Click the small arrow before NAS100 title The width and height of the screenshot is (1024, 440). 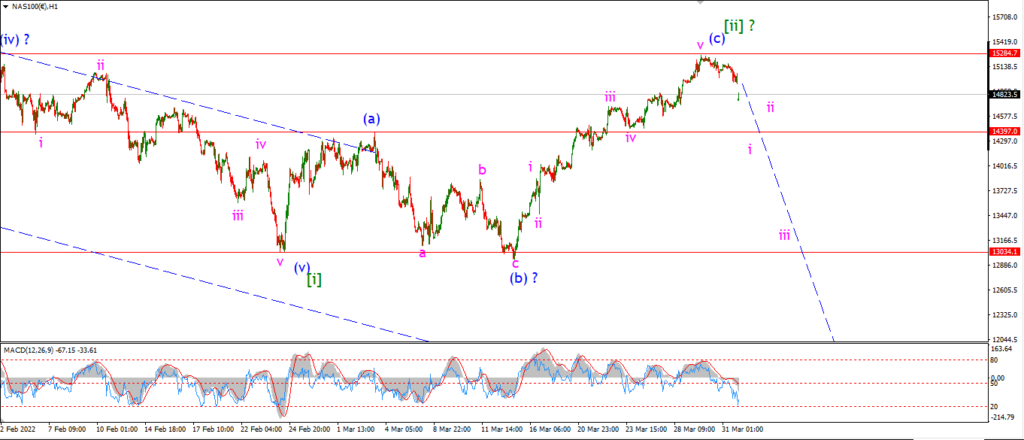point(6,6)
